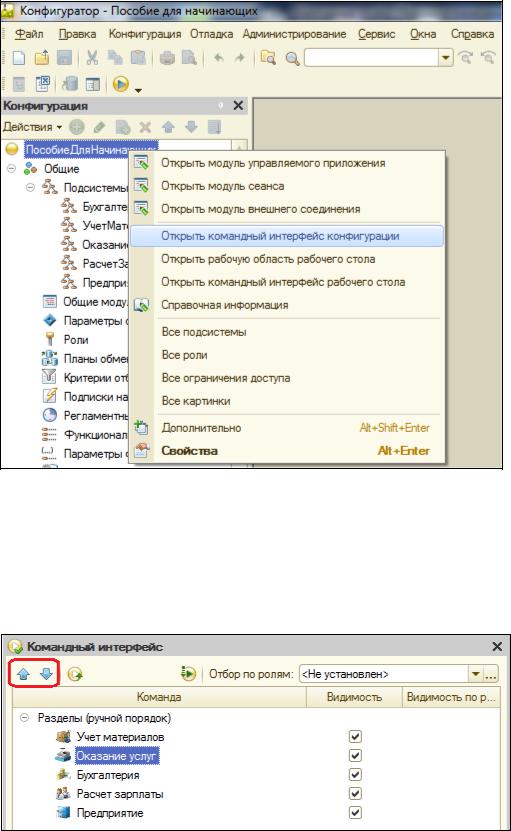Click the Copy toolbar icon
The image size is (511, 831).
[115, 57]
